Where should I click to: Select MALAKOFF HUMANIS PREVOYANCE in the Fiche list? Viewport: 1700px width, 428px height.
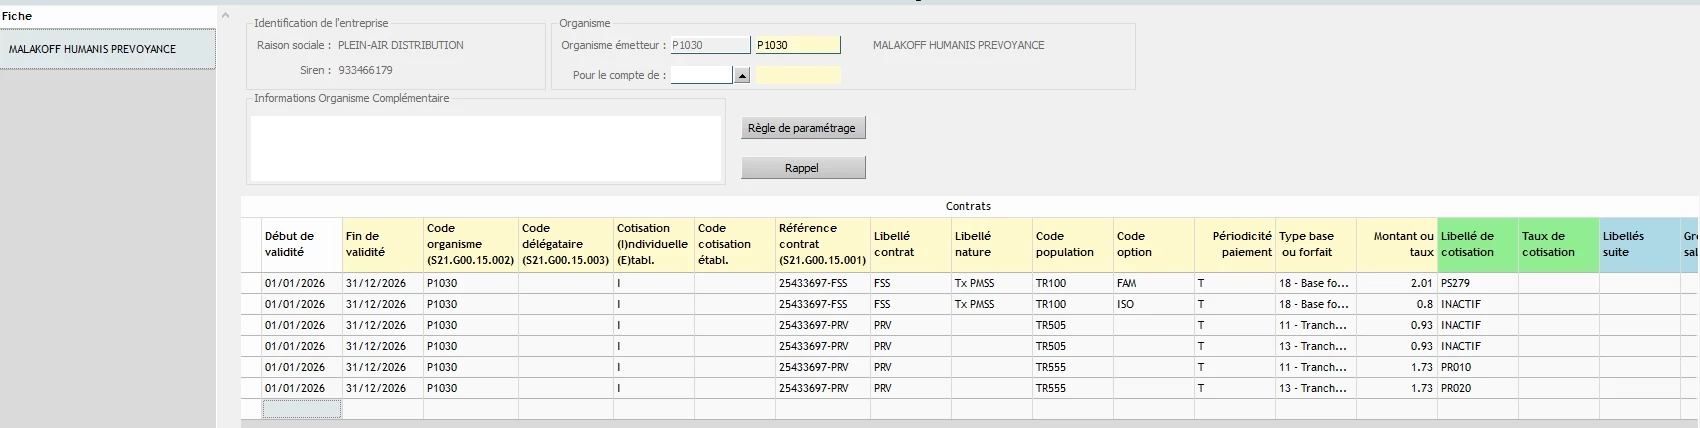[x=107, y=49]
